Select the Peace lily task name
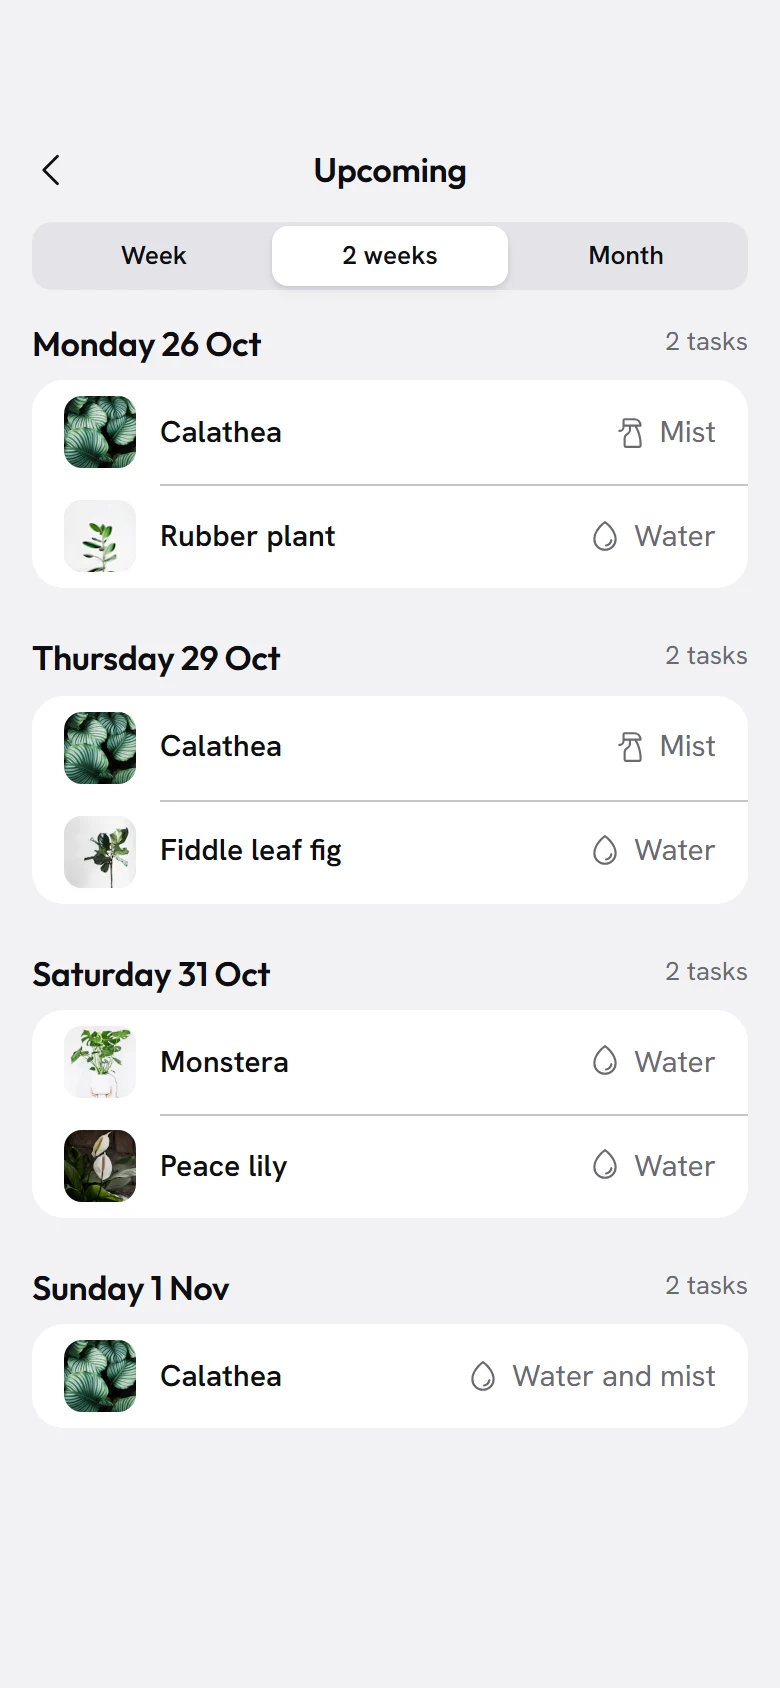 (224, 1166)
